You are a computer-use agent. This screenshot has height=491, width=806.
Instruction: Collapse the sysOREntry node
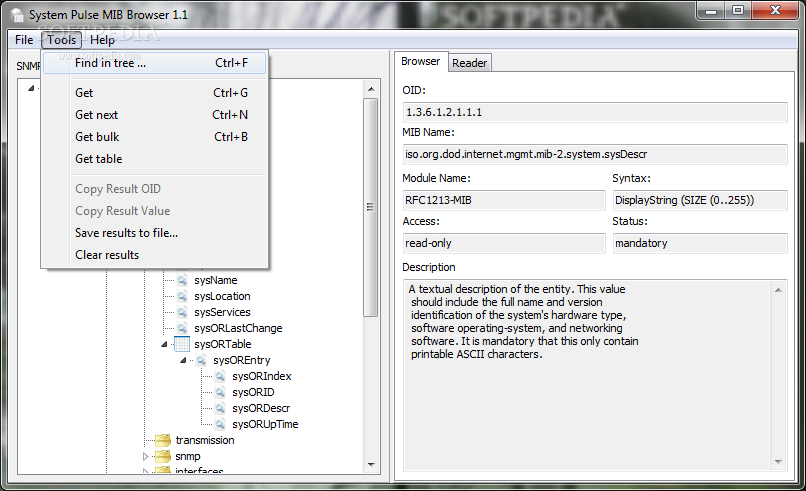[x=183, y=360]
